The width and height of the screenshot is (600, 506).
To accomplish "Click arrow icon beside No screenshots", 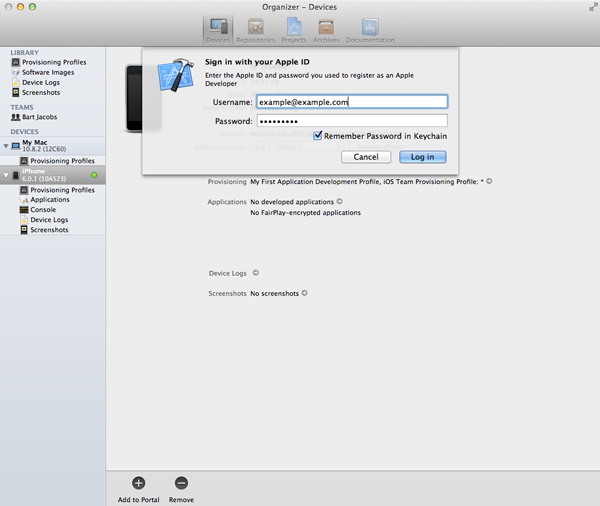I will point(304,293).
